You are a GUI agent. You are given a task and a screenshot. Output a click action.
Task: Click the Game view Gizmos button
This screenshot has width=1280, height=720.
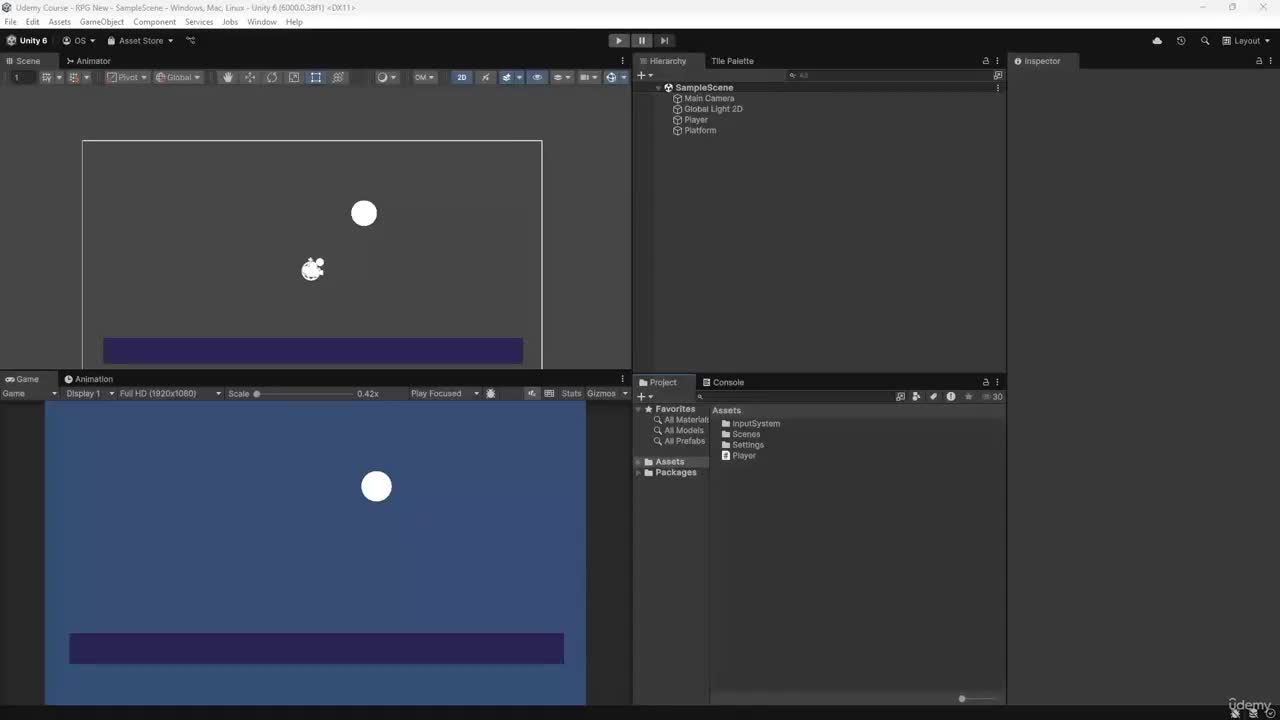pyautogui.click(x=601, y=394)
